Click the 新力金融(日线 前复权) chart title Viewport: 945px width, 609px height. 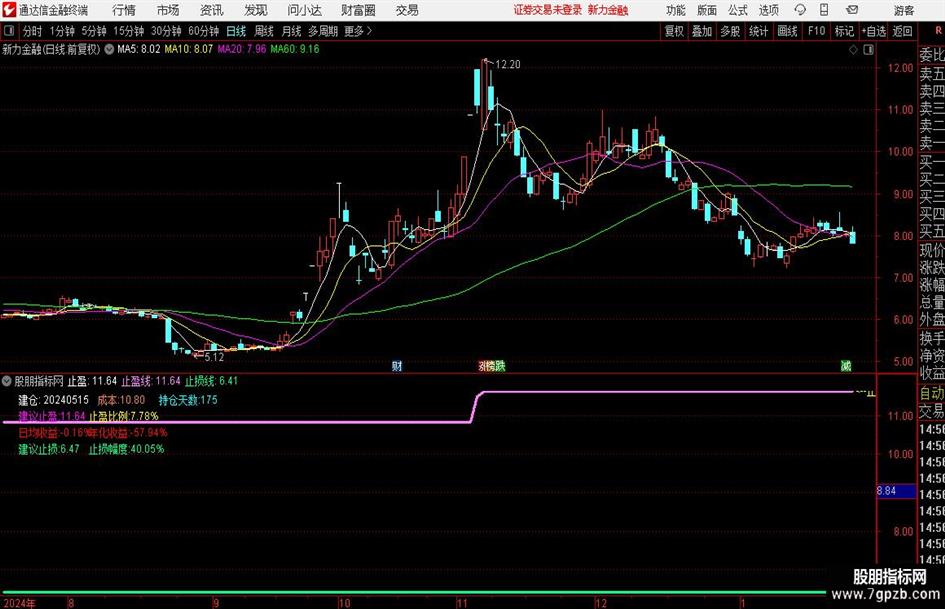point(51,49)
